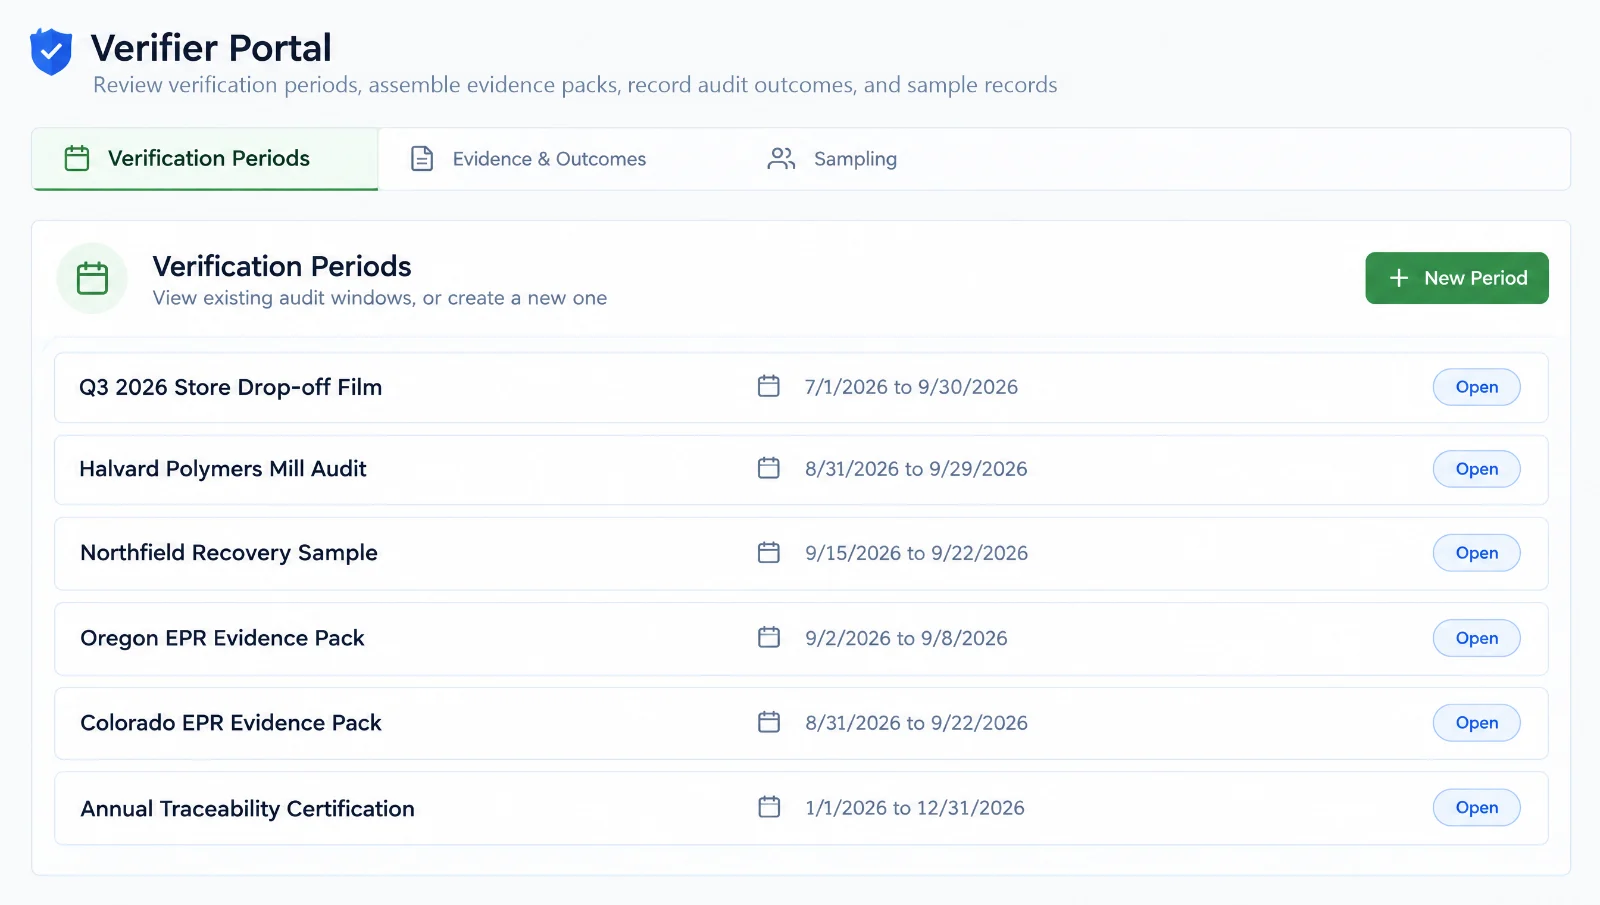Click the 'View existing audit windows' subtitle
The image size is (1600, 905).
coord(380,298)
